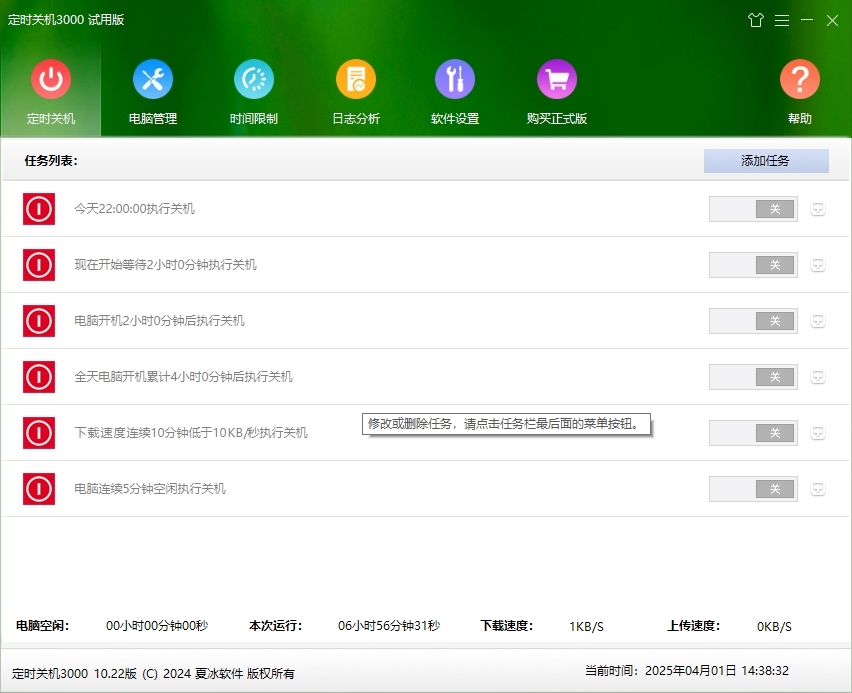The image size is (852, 693).
Task: Open menu button for 现在开始等待2小时 task
Action: point(818,265)
